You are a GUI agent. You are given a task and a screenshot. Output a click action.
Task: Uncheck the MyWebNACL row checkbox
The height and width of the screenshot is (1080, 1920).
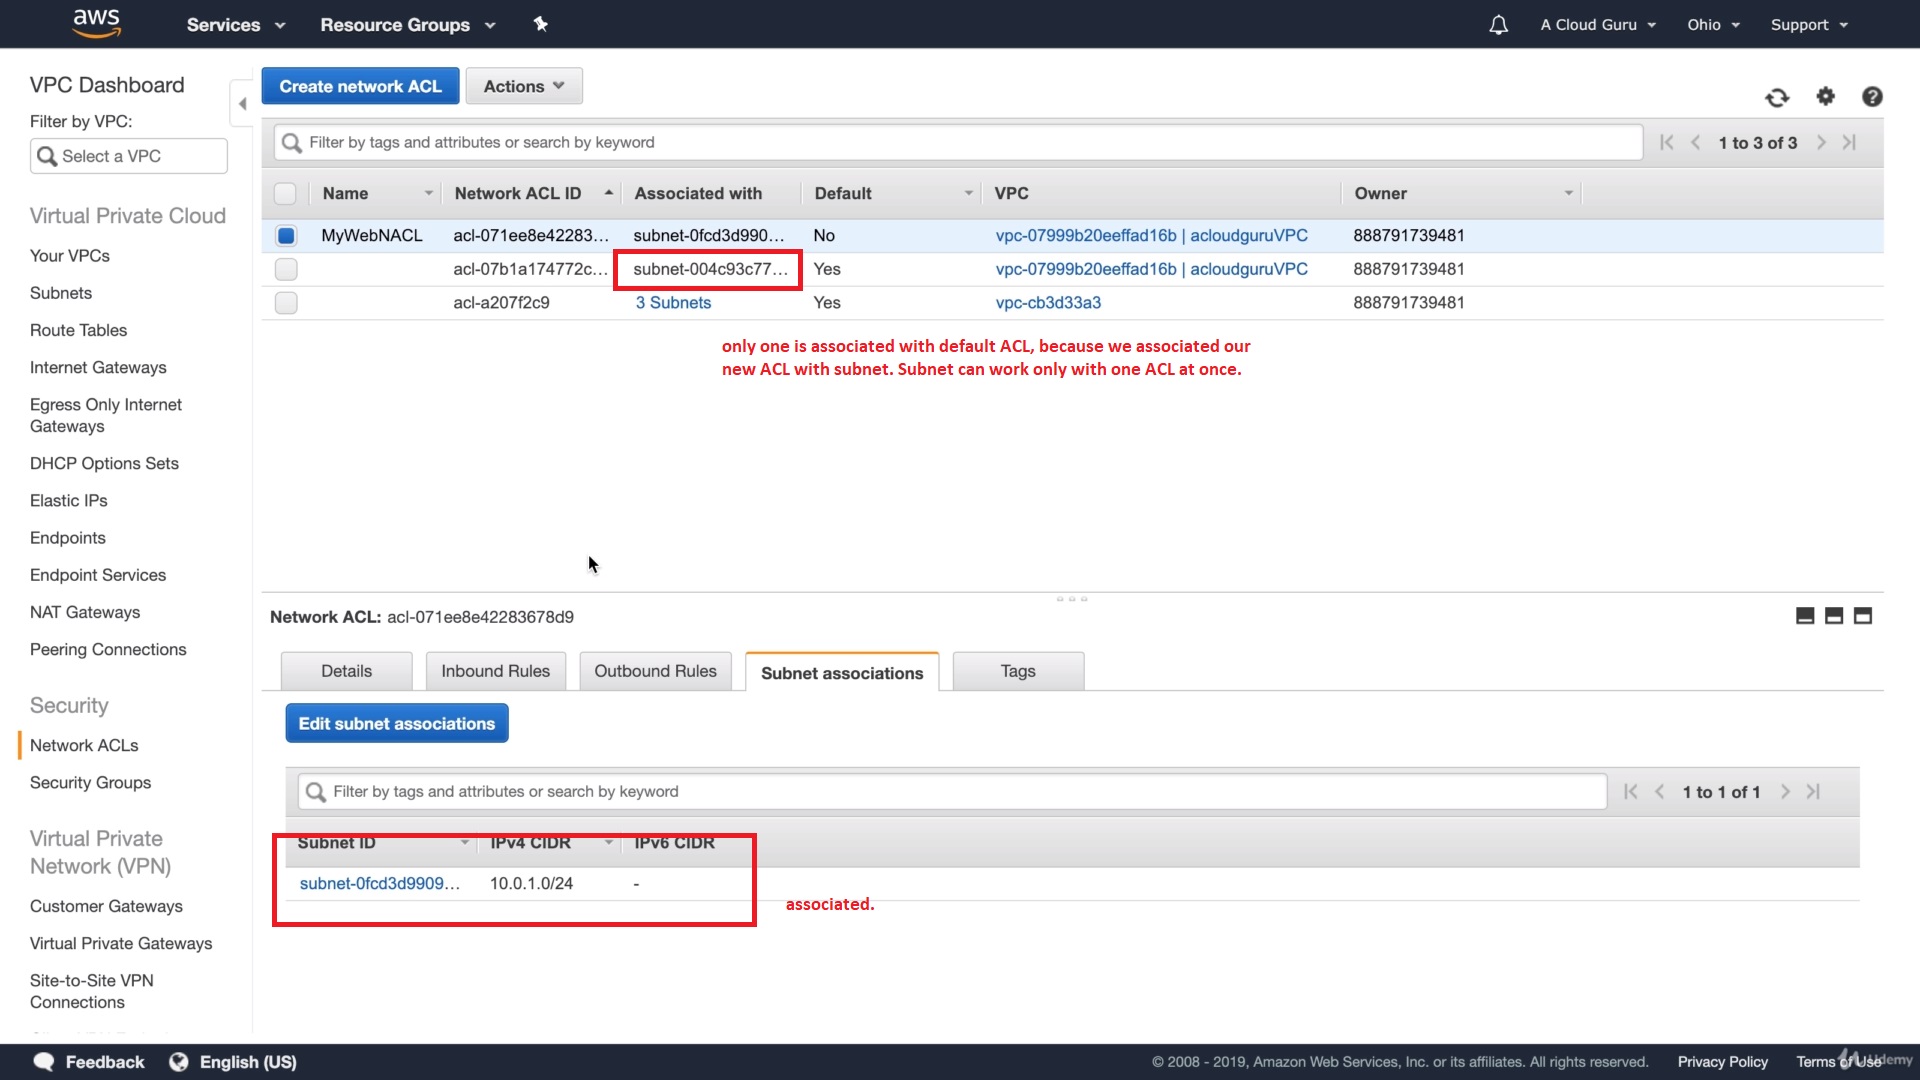(286, 236)
